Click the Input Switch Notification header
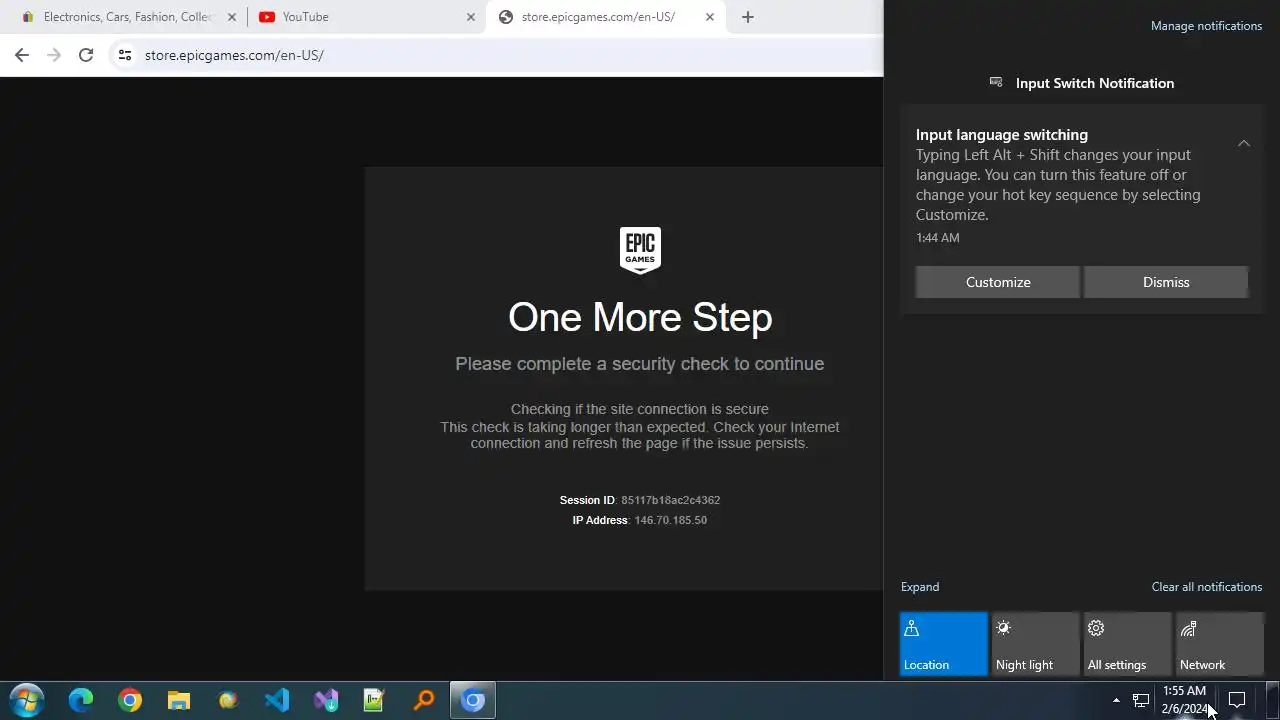 click(x=1082, y=83)
